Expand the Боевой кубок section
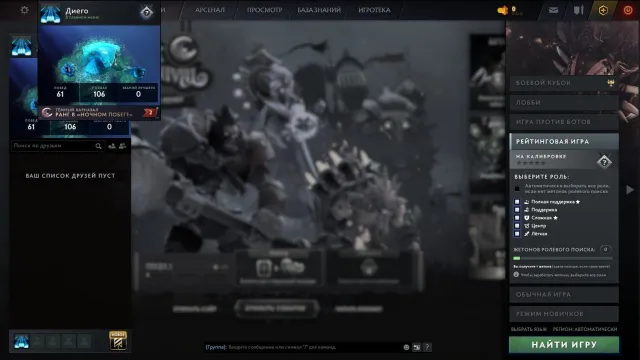Image resolution: width=640 pixels, height=360 pixels. [564, 83]
